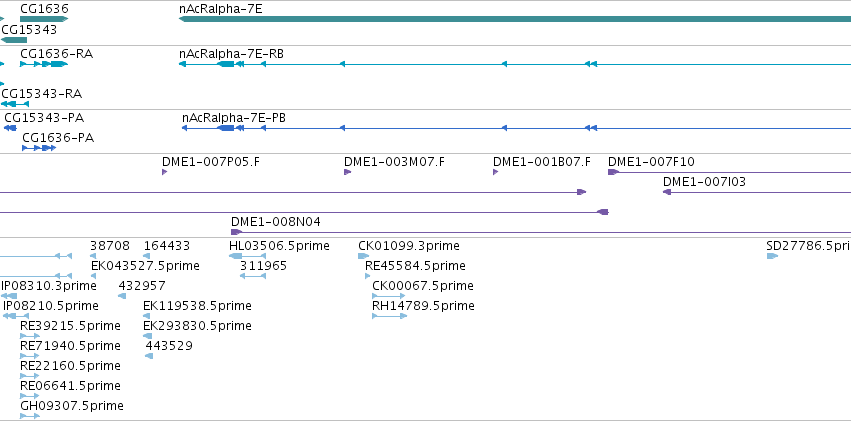This screenshot has width=851, height=421.
Task: Click the RH14789.5prime EST feature
Action: pos(390,316)
